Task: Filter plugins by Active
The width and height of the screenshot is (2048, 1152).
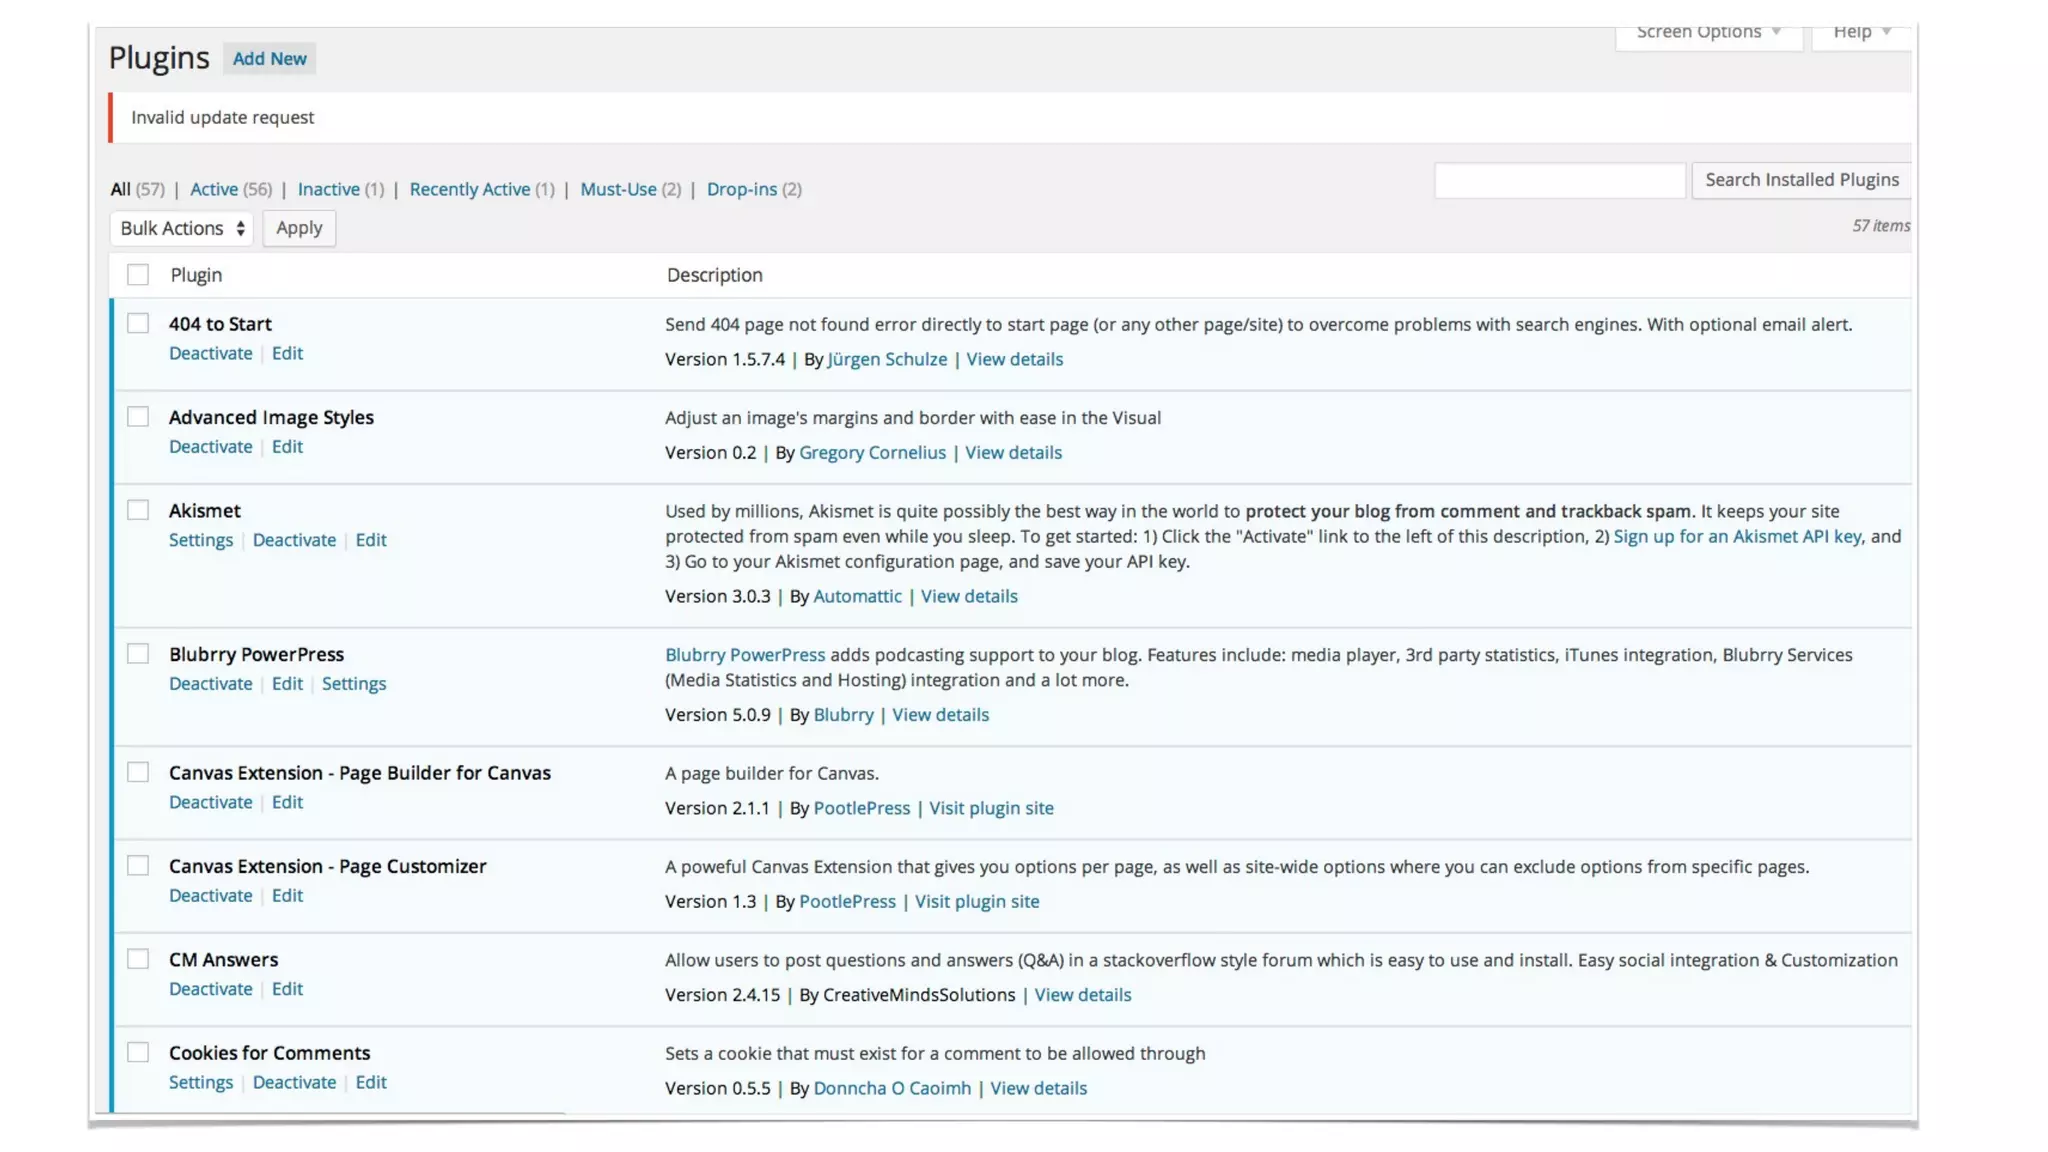Action: coord(214,190)
